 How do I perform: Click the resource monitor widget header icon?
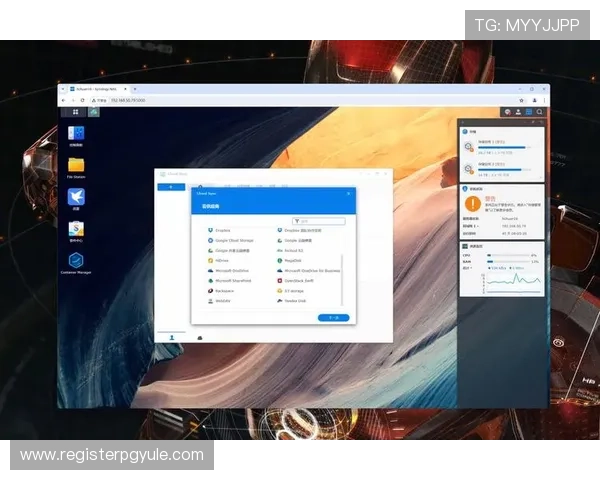point(465,246)
